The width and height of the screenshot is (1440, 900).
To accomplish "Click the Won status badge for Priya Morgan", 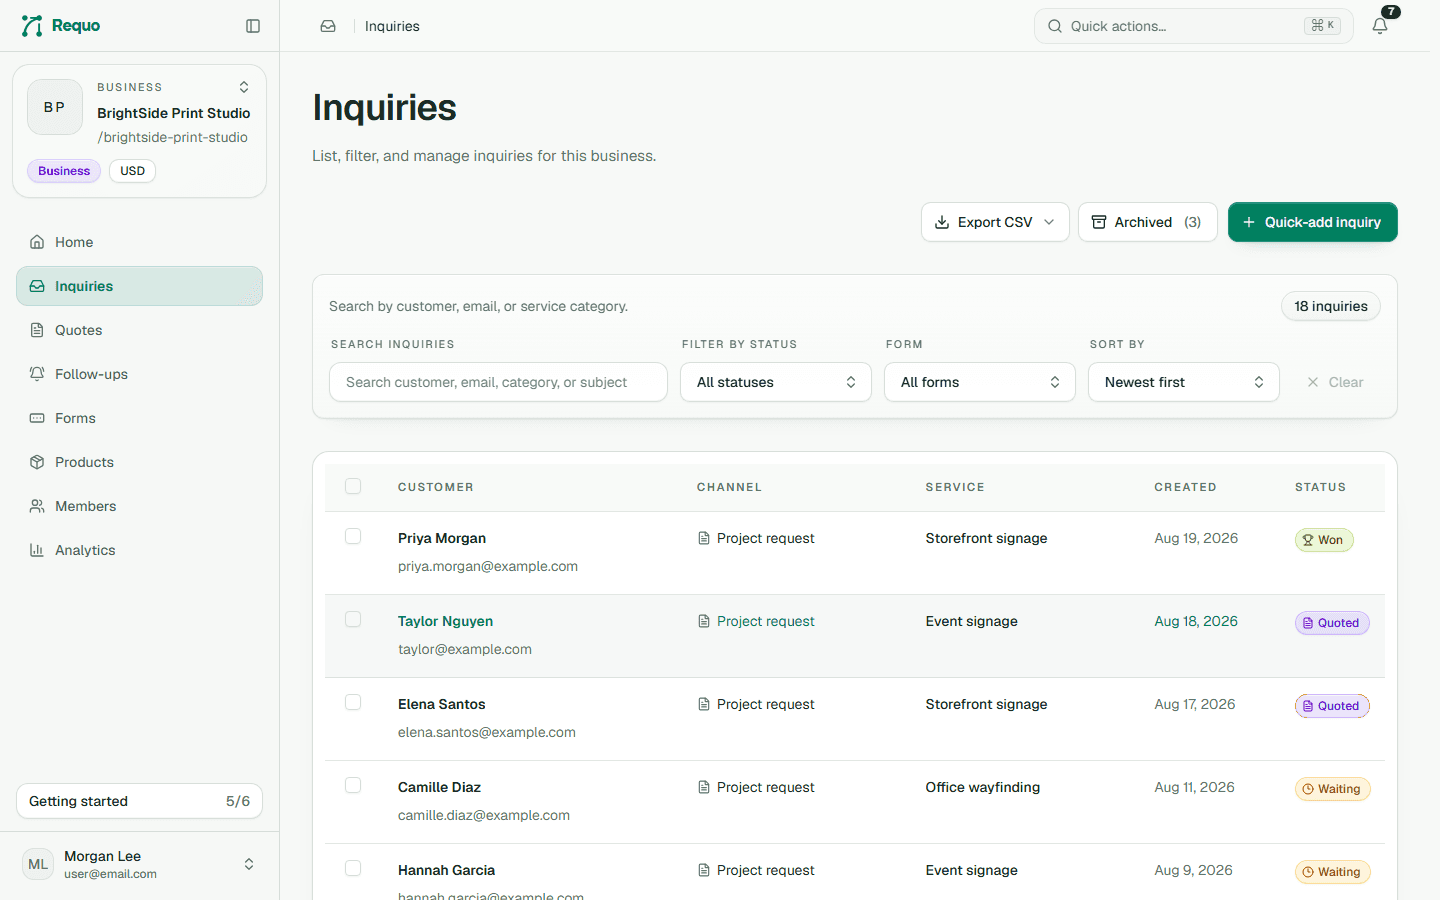I will (1324, 540).
